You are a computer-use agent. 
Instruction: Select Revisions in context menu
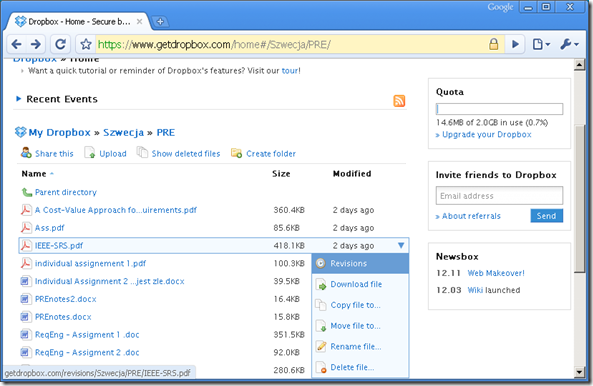click(x=360, y=263)
